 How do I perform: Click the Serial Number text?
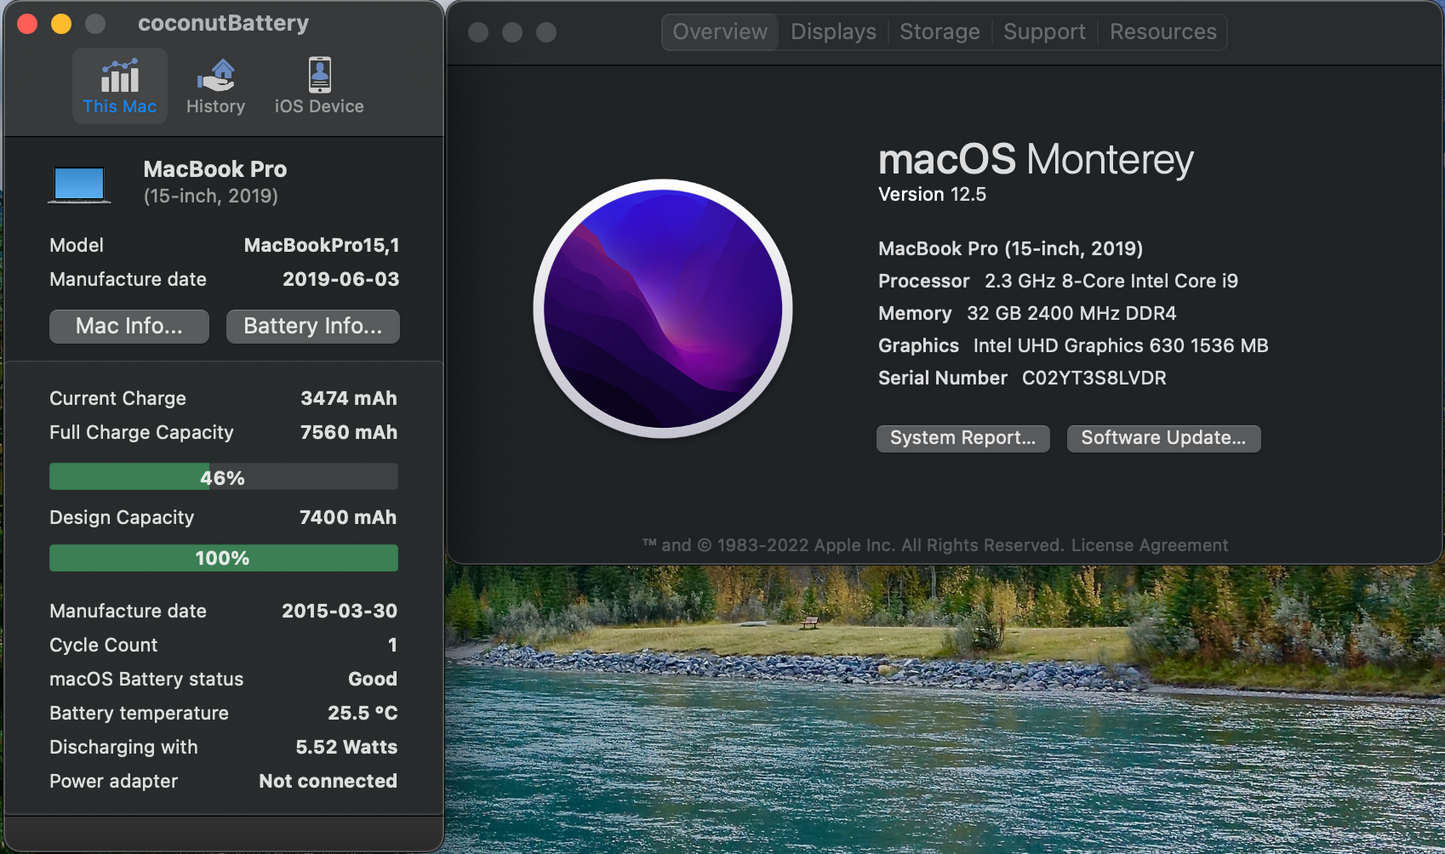click(942, 378)
